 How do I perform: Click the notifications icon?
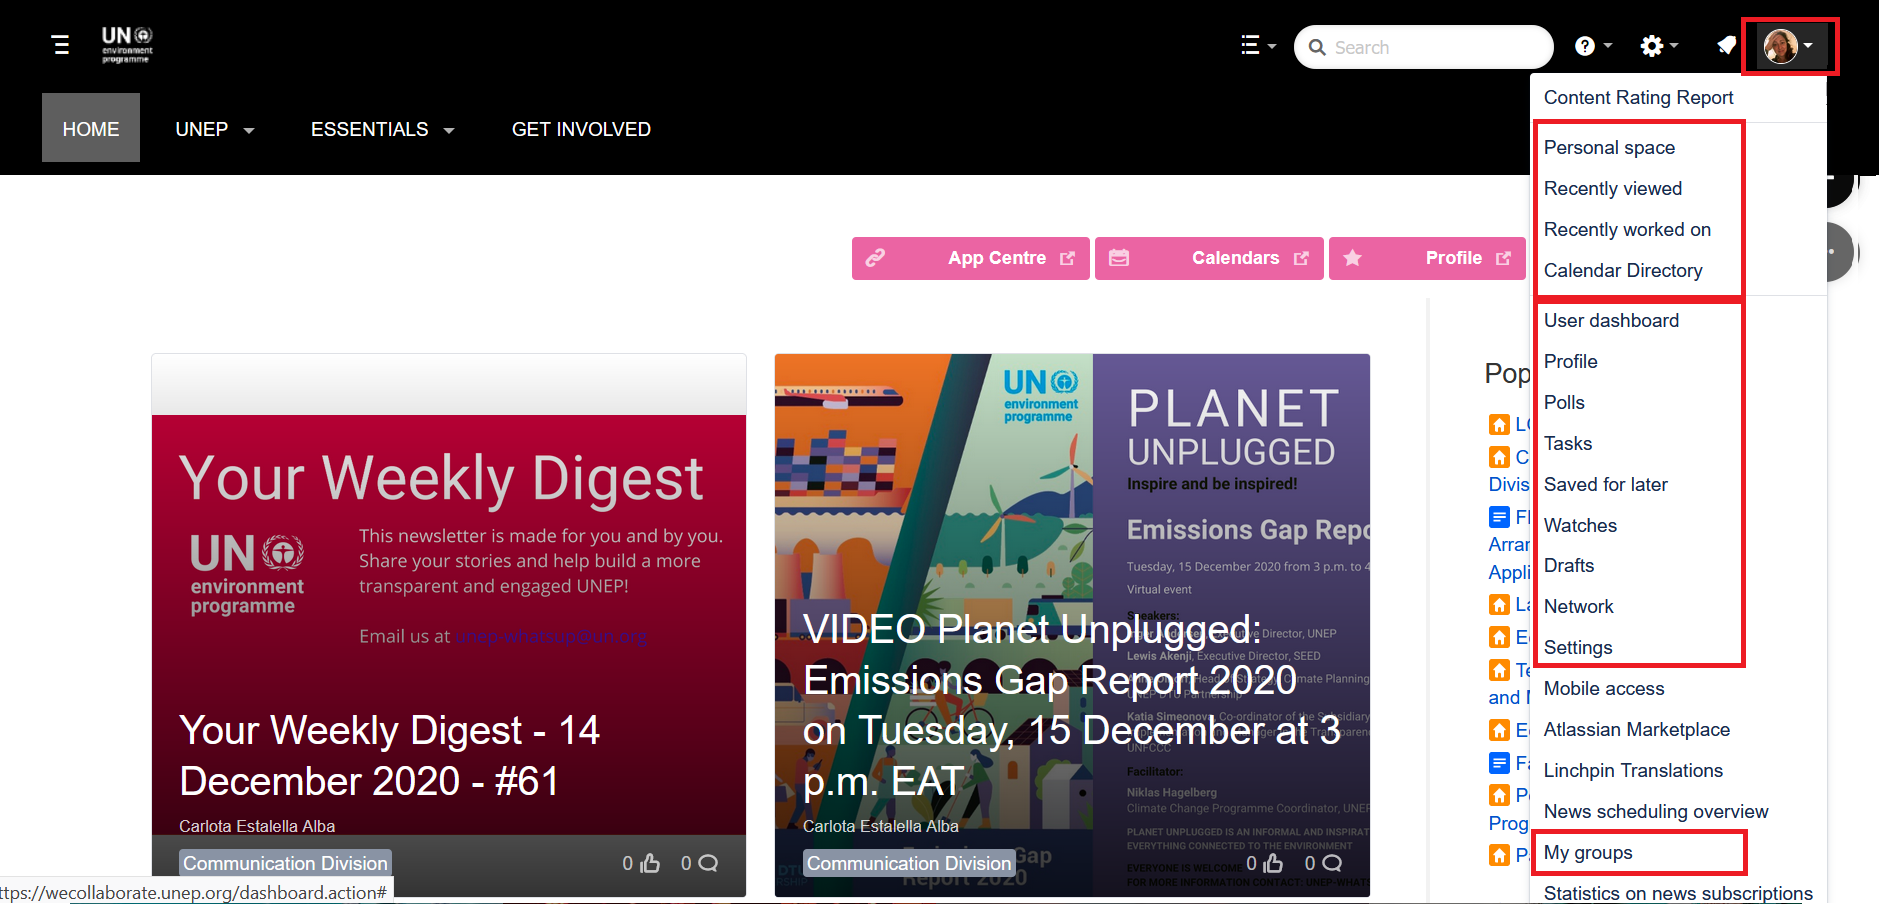tap(1726, 46)
